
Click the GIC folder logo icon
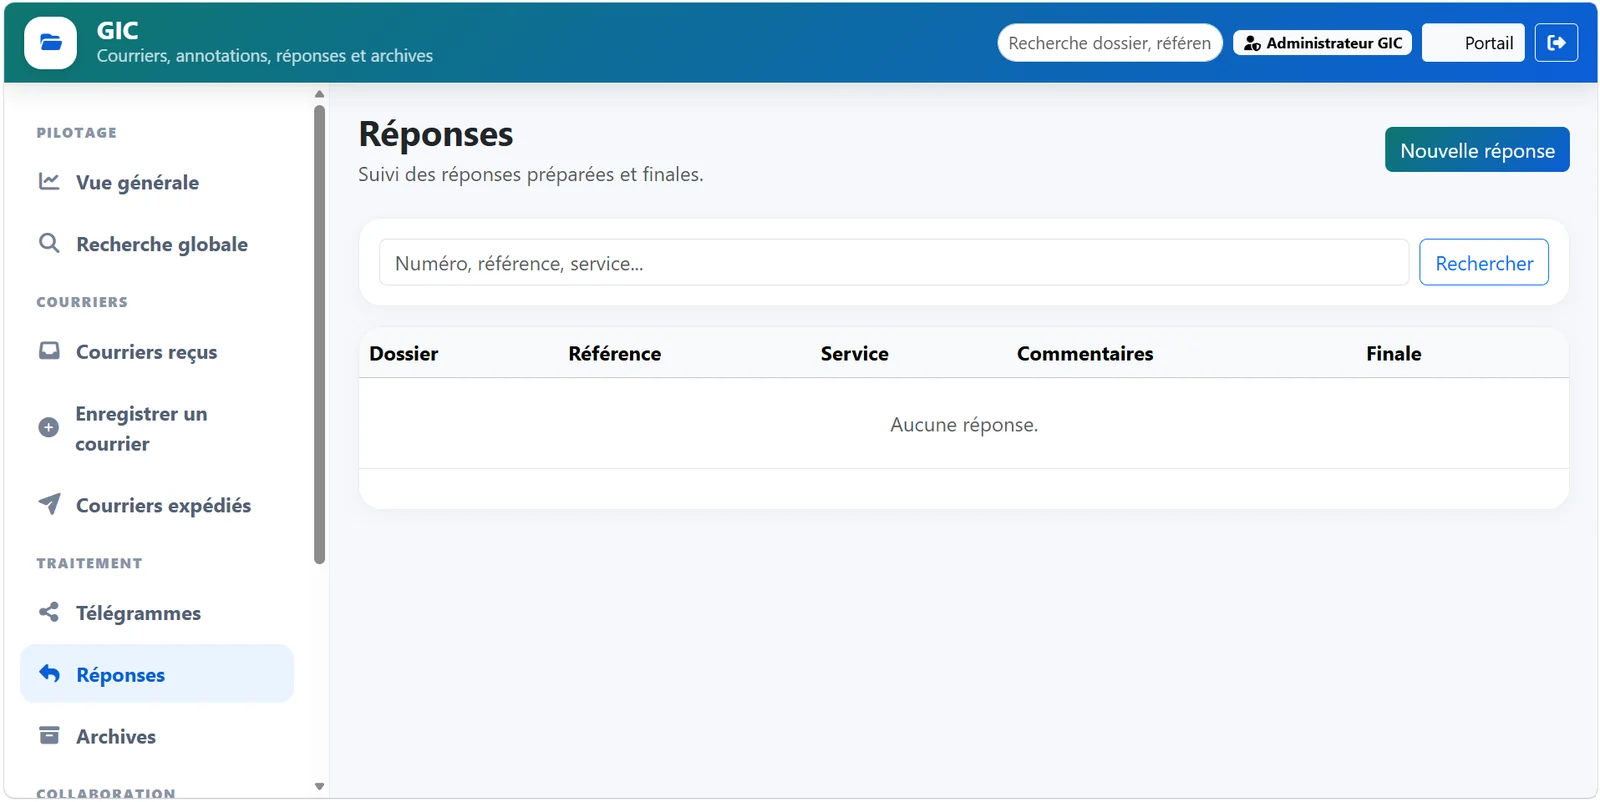point(50,43)
